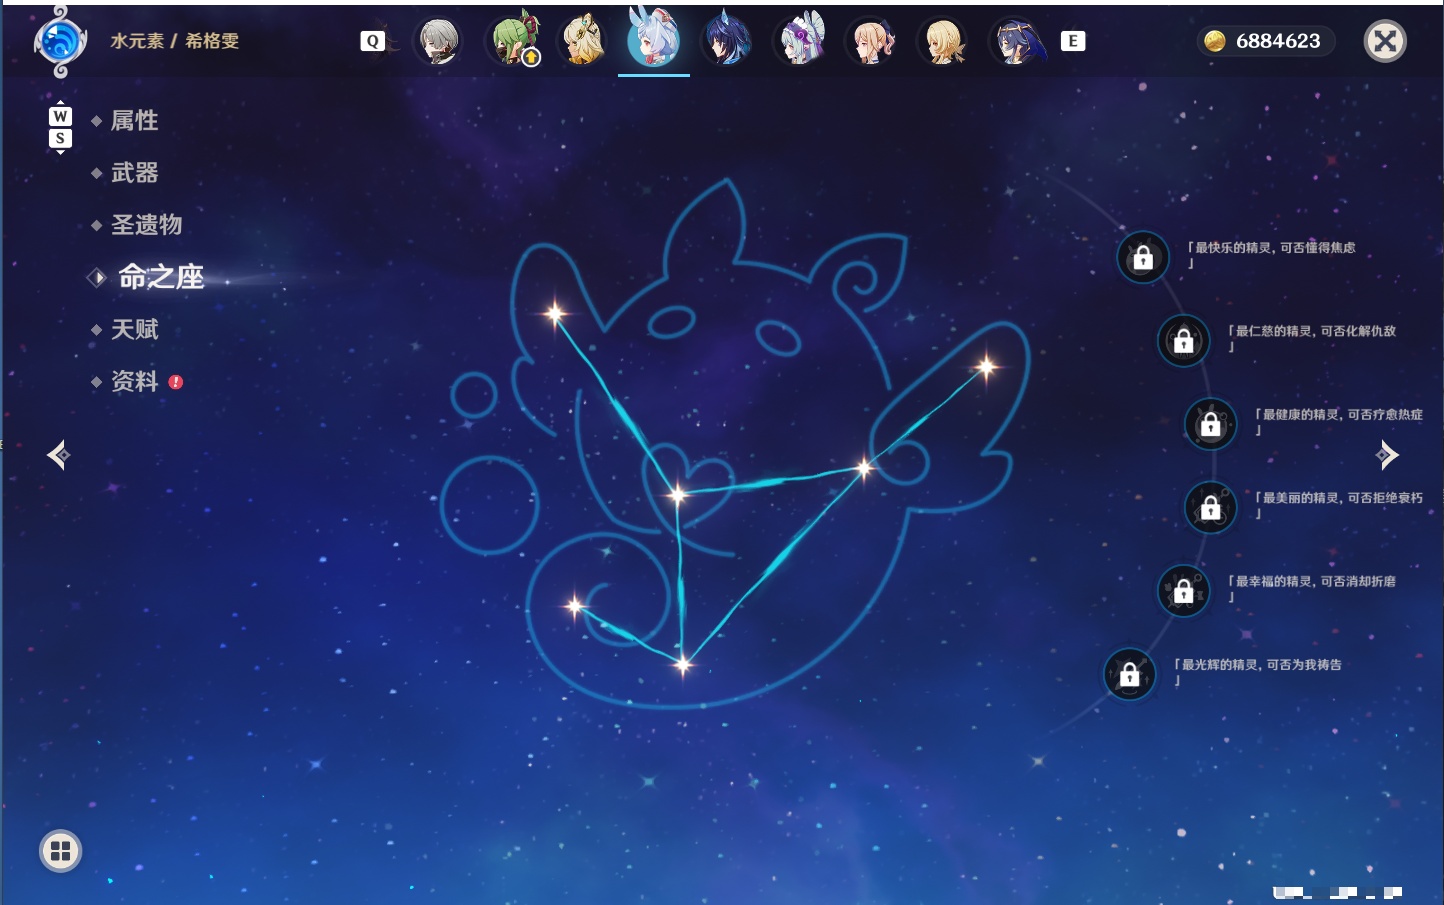Click the Mora coin icon
The image size is (1444, 905).
click(x=1215, y=41)
